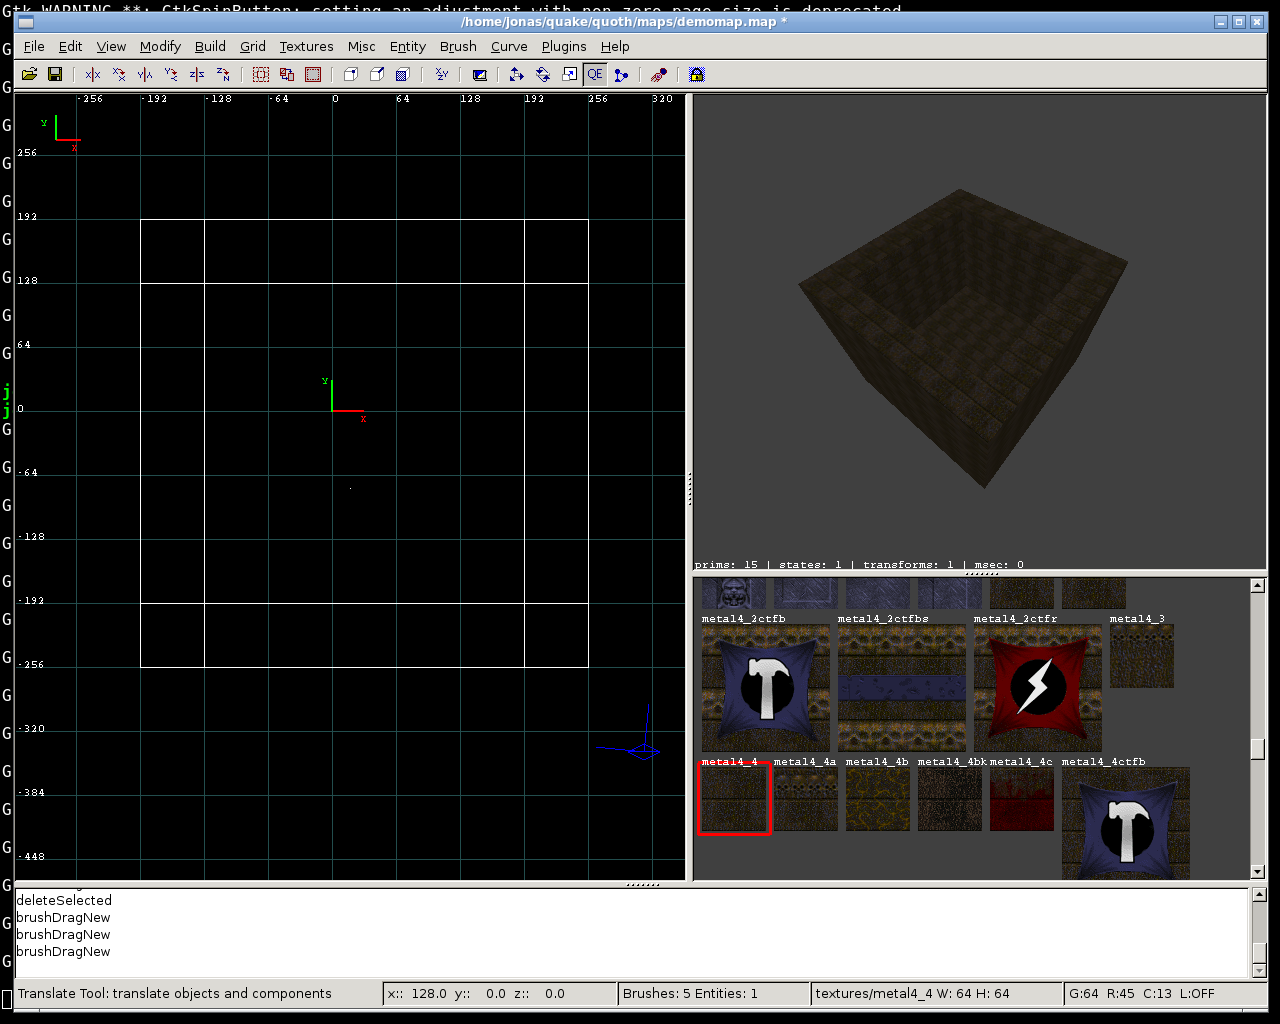The image size is (1280, 1024).
Task: Open the Curve menu
Action: (509, 46)
